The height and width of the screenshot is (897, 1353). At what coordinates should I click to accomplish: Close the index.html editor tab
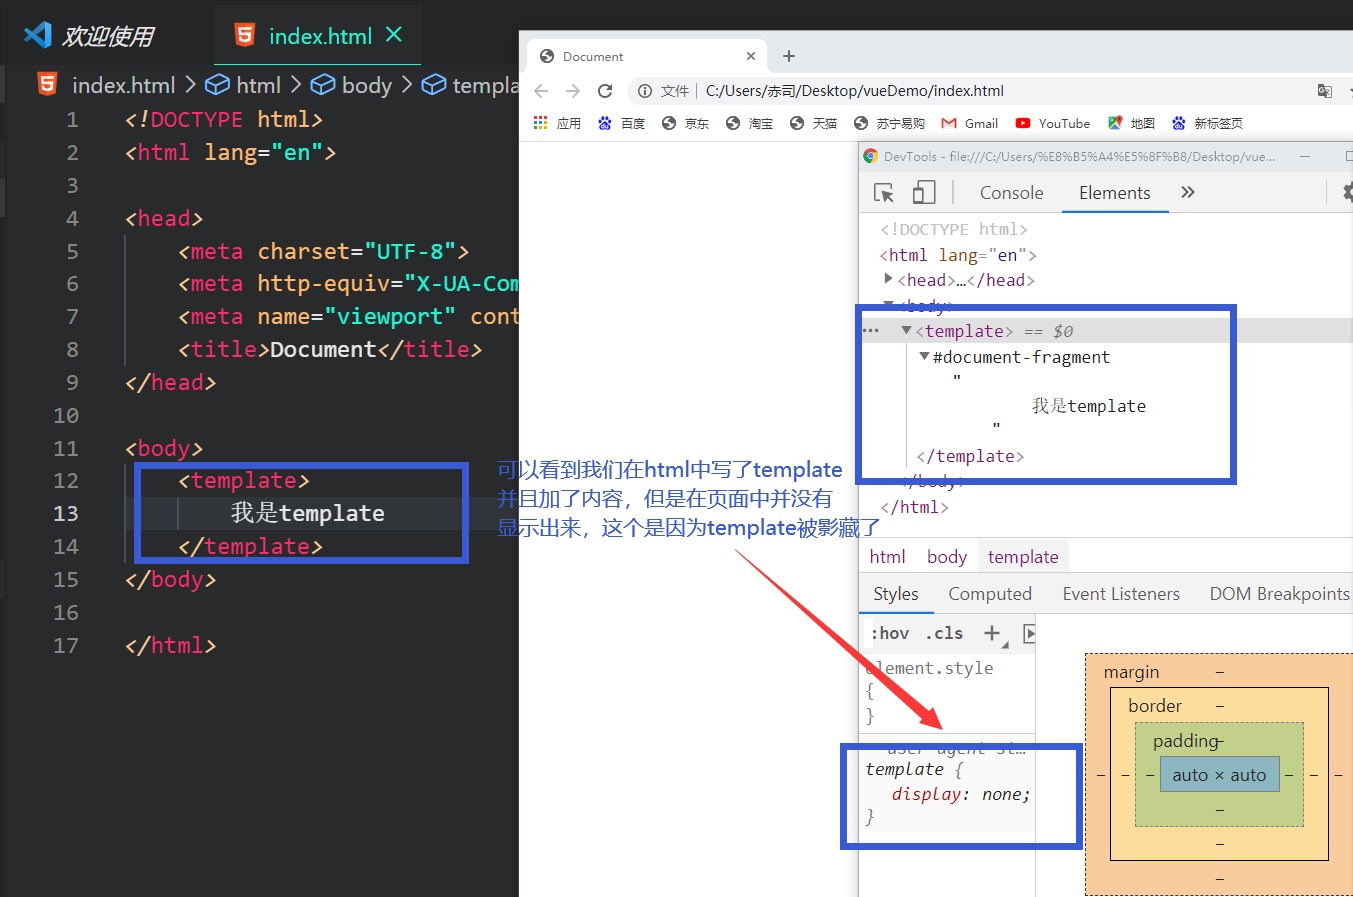394,35
